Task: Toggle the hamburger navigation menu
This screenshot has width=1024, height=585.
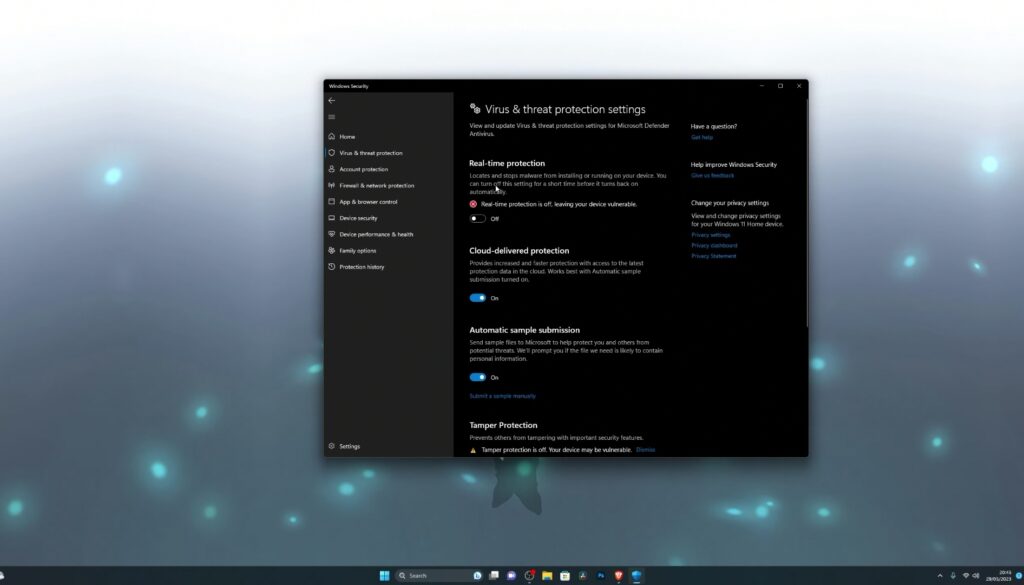Action: click(332, 117)
